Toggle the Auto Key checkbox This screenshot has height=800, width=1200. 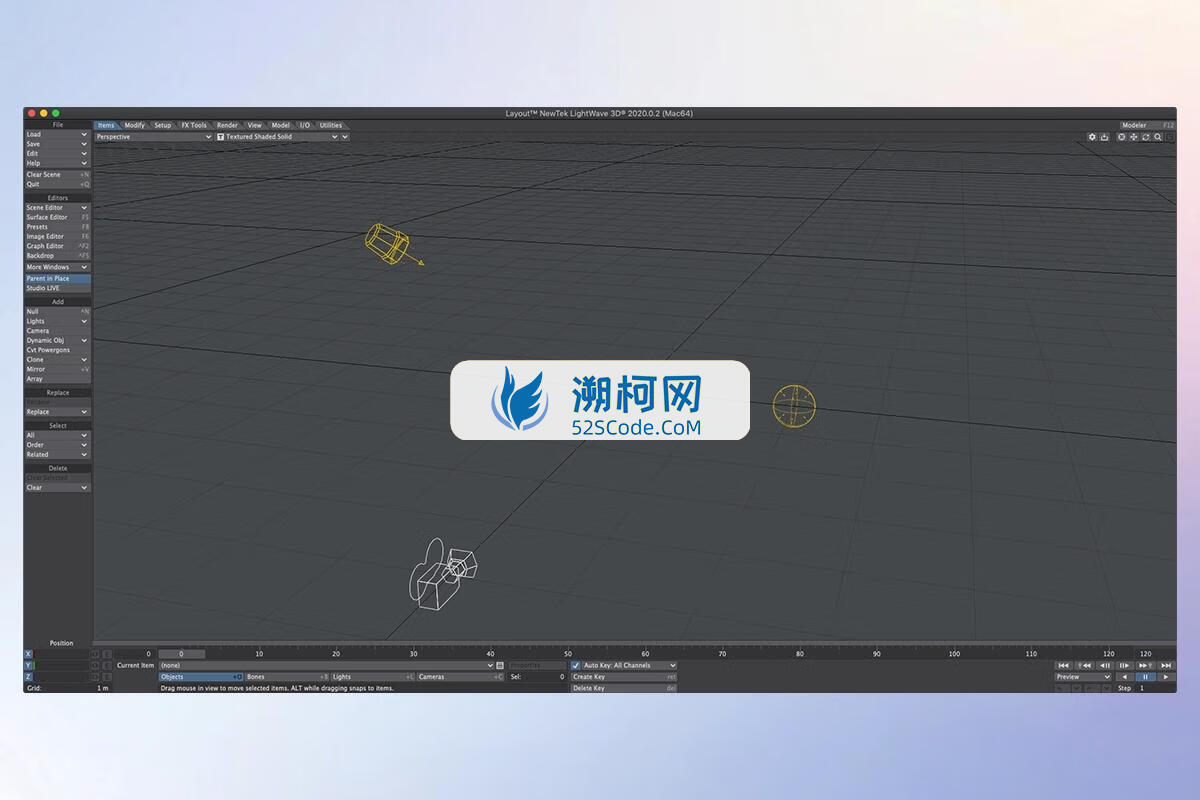click(575, 665)
